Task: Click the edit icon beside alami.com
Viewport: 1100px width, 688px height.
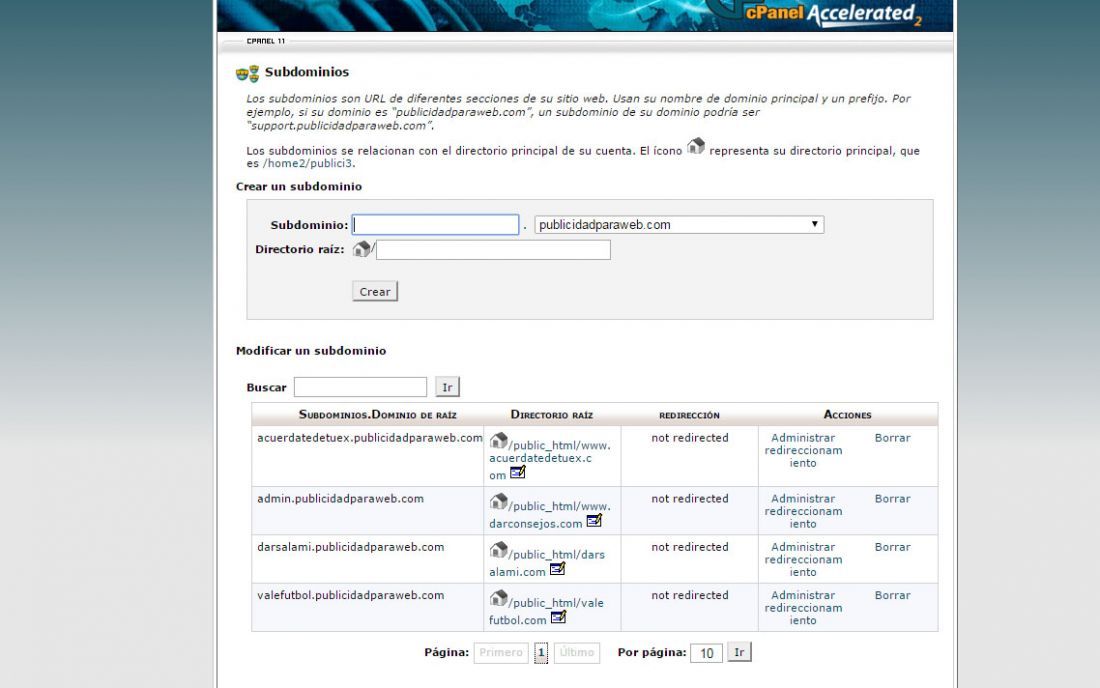Action: pyautogui.click(x=557, y=569)
